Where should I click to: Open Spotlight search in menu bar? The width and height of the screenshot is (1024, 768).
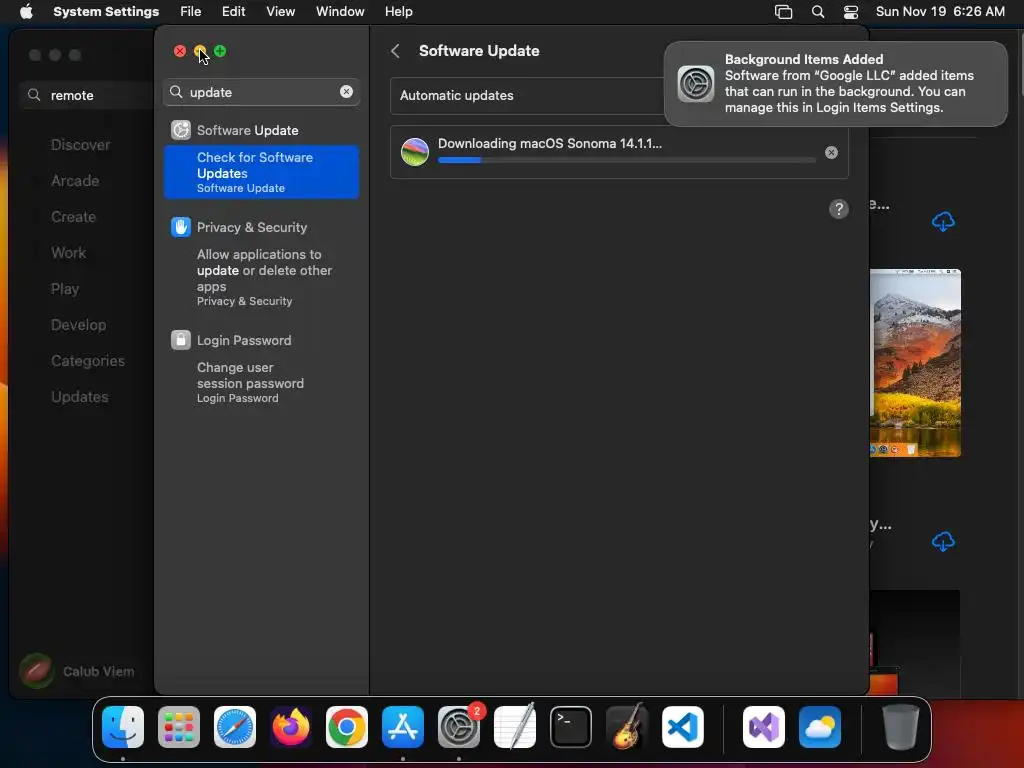818,12
